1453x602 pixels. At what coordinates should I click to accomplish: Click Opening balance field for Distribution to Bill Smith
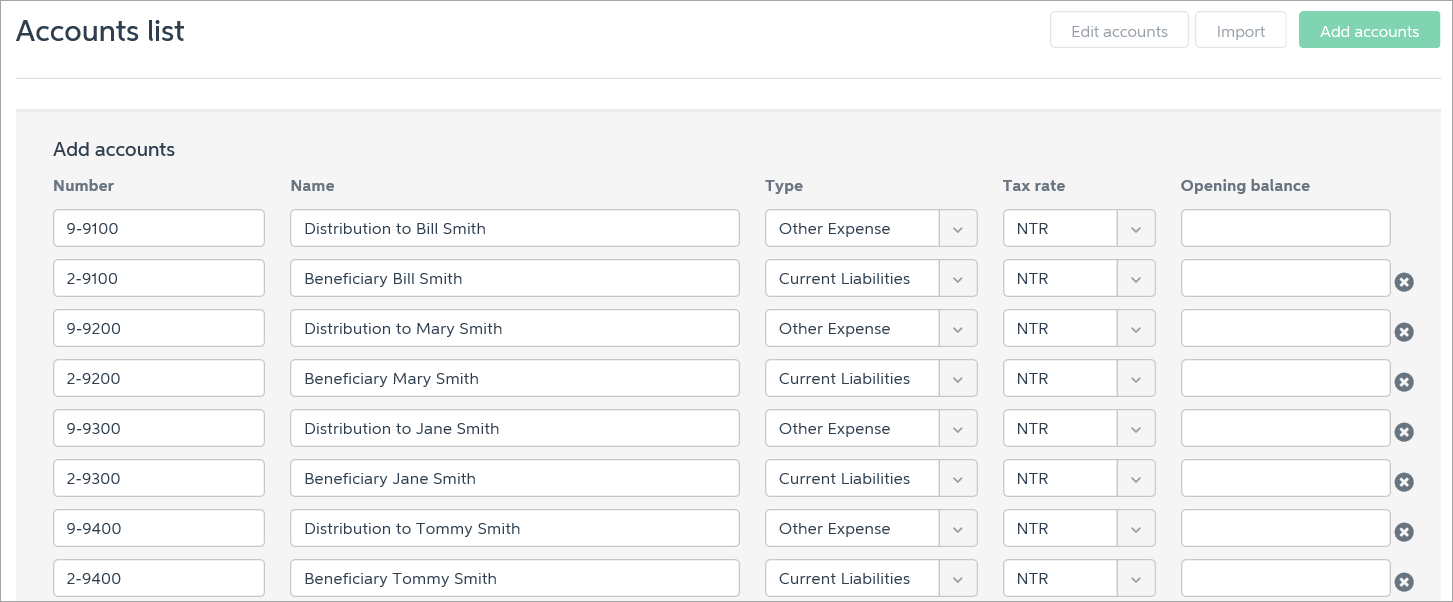coord(1285,228)
